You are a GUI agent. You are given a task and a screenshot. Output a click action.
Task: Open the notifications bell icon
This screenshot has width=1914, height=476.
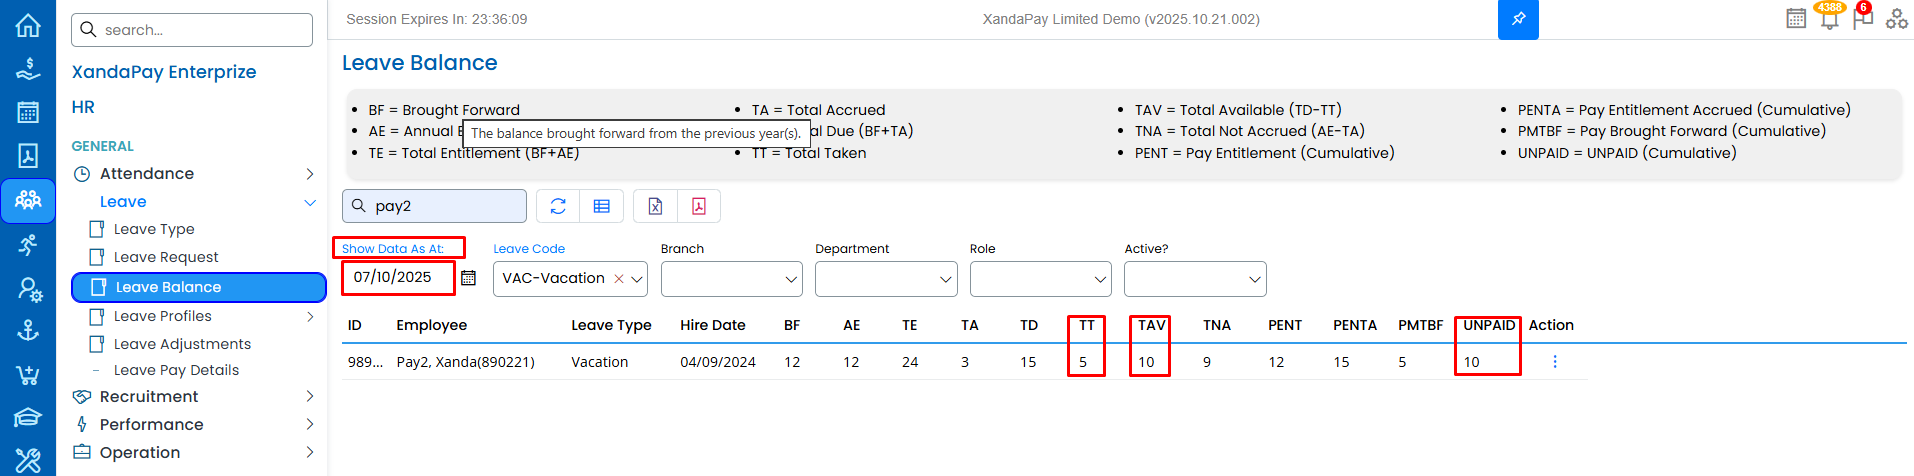pos(1829,18)
